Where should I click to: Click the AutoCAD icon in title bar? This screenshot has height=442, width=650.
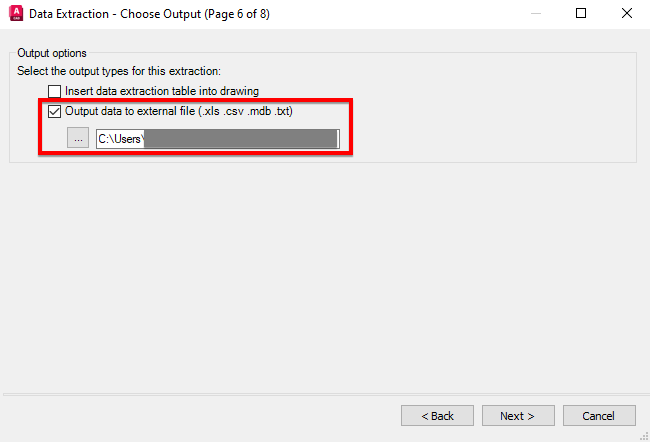click(16, 13)
